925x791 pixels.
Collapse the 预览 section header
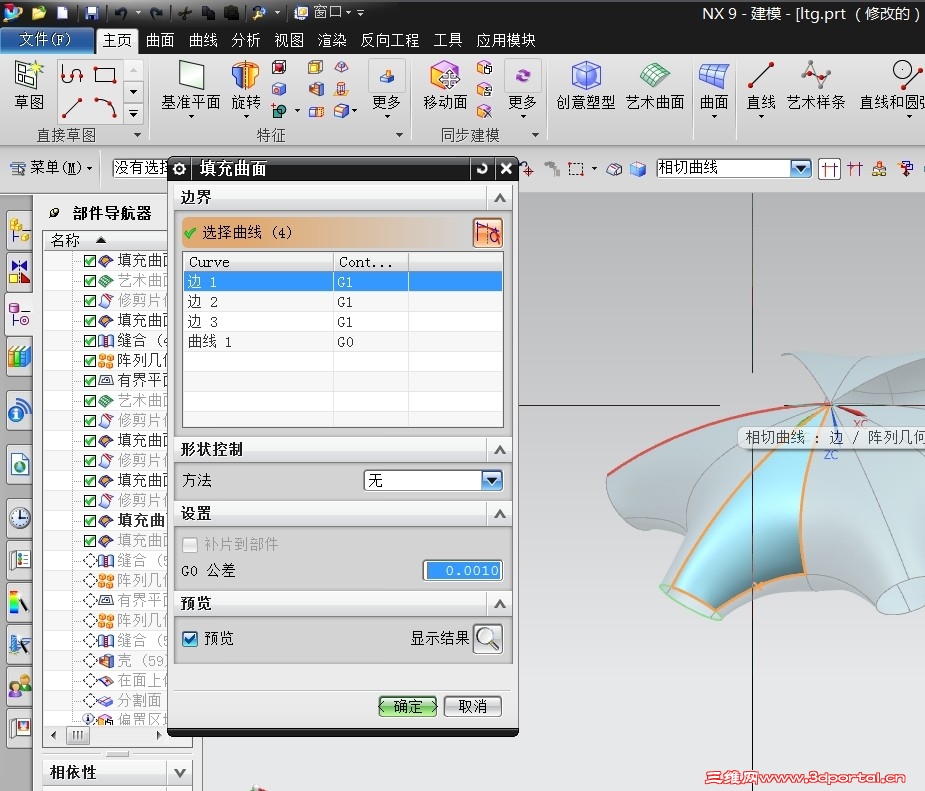(500, 604)
